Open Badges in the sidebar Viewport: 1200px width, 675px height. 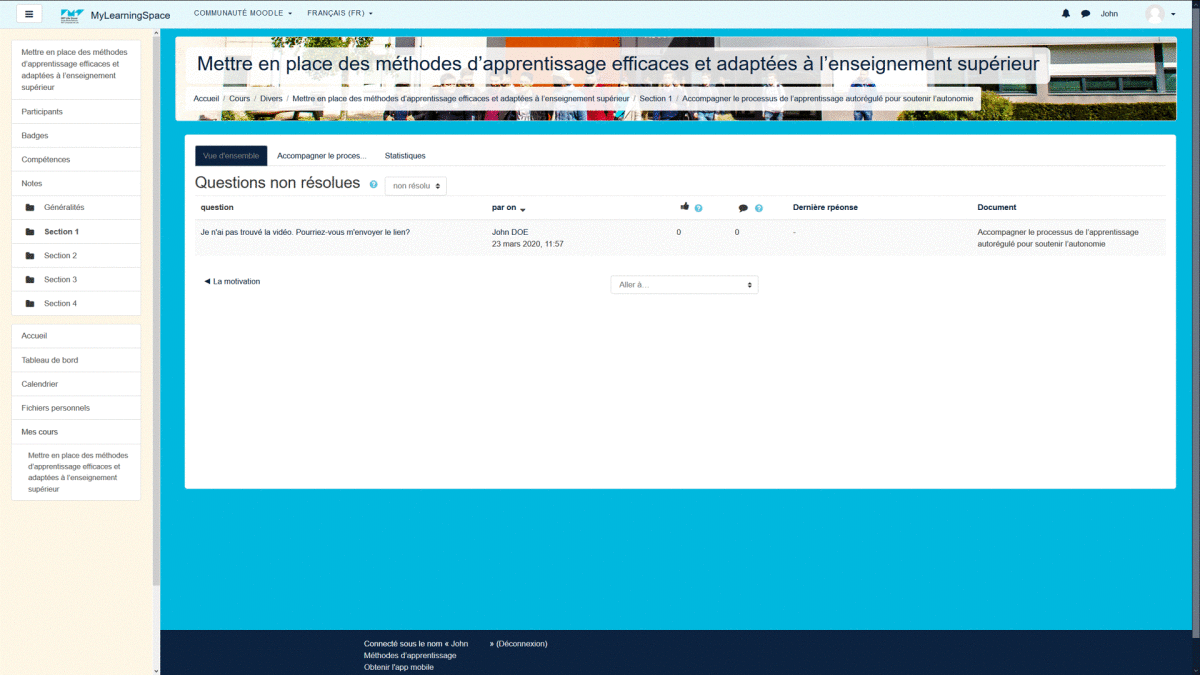coord(76,136)
